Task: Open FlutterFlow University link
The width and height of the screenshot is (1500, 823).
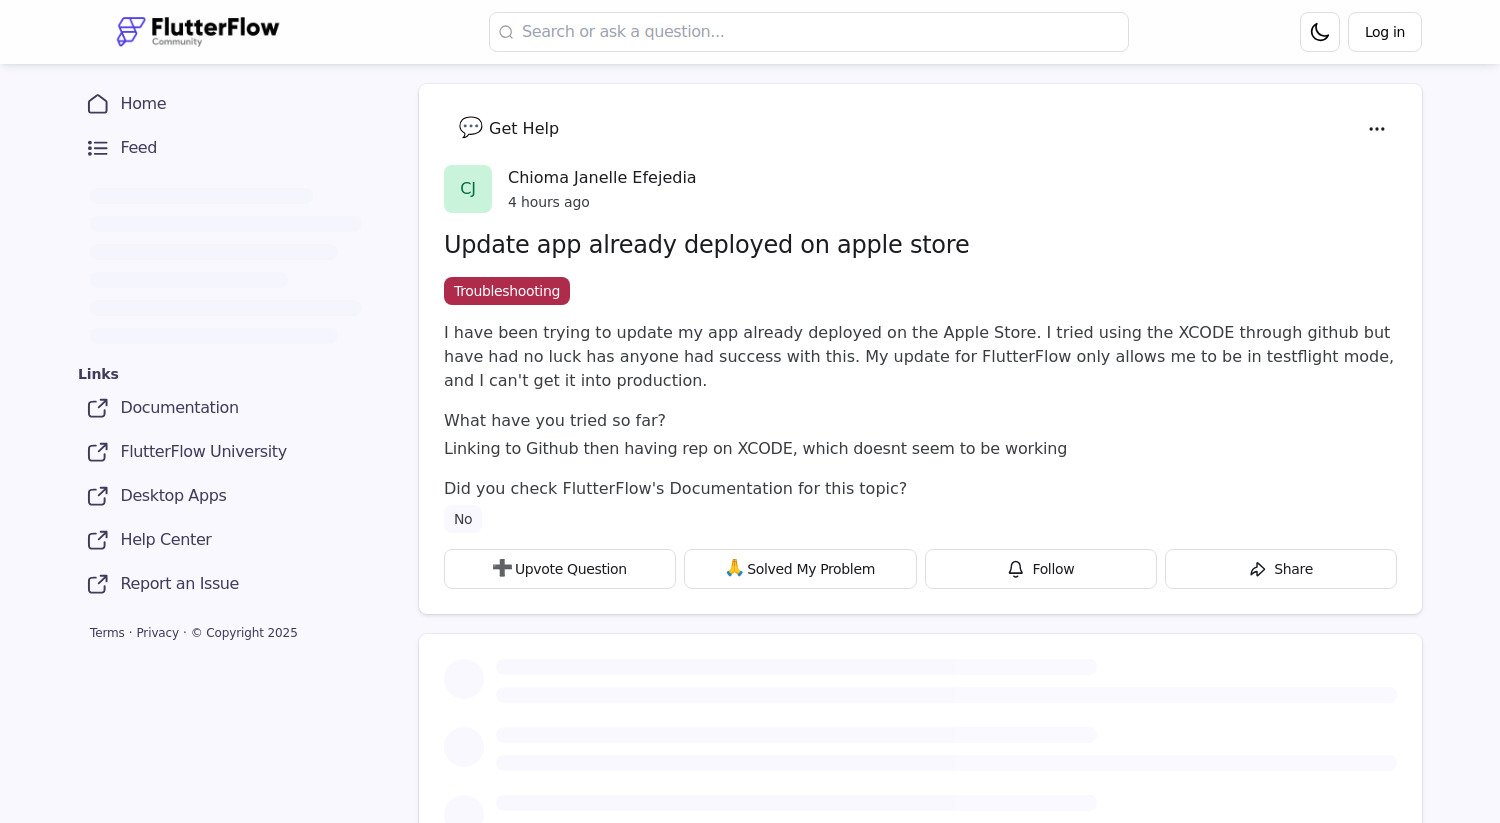Action: coord(203,451)
